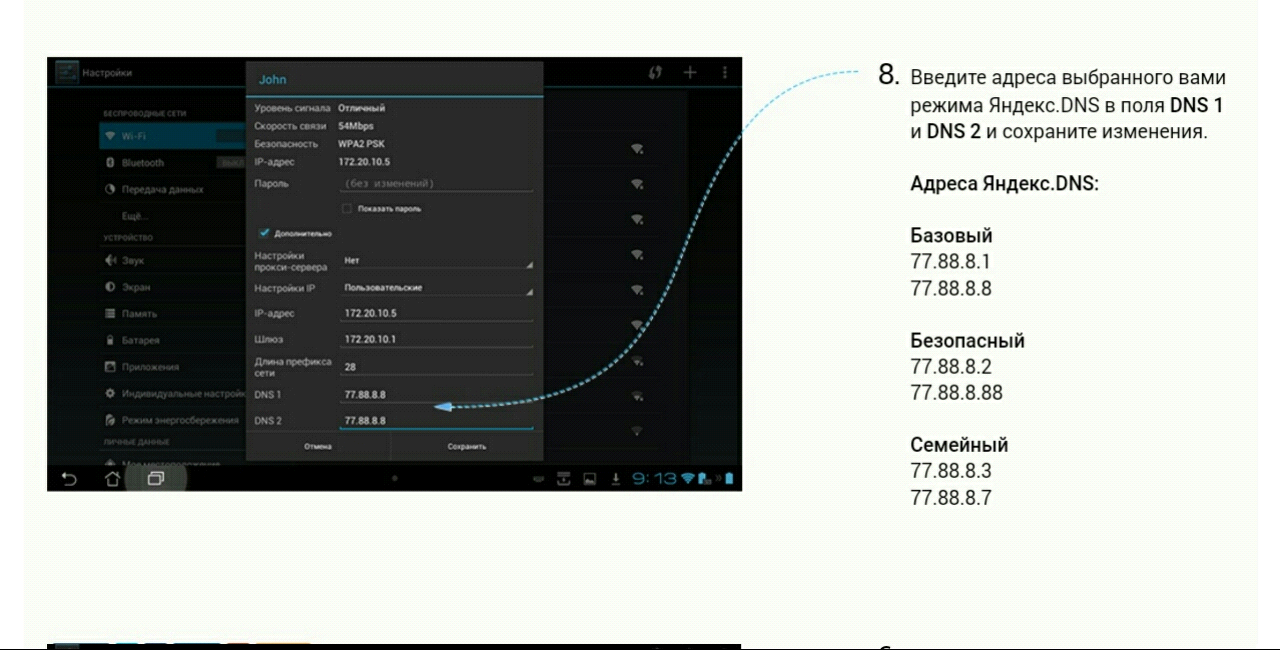This screenshot has height=650, width=1280.
Task: Click the Шлюз field showing 172.20.10.1
Action: pos(437,340)
